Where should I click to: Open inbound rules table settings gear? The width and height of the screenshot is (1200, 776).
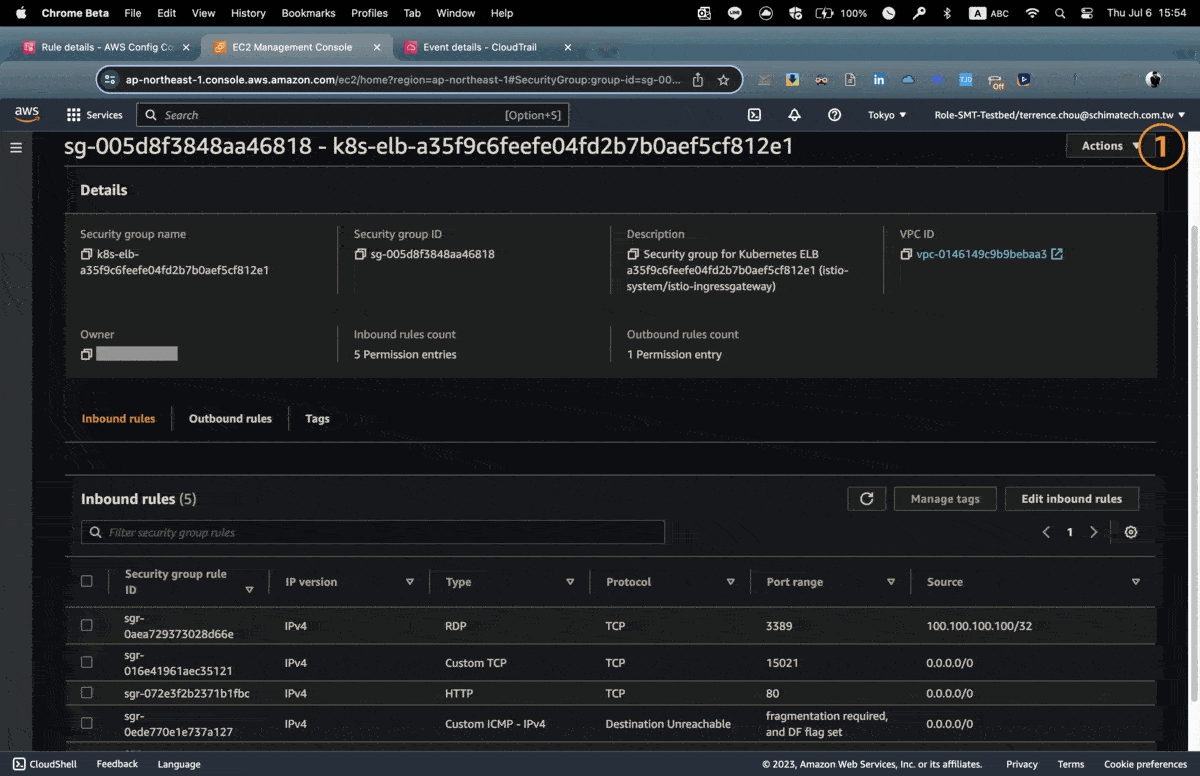[x=1130, y=532]
